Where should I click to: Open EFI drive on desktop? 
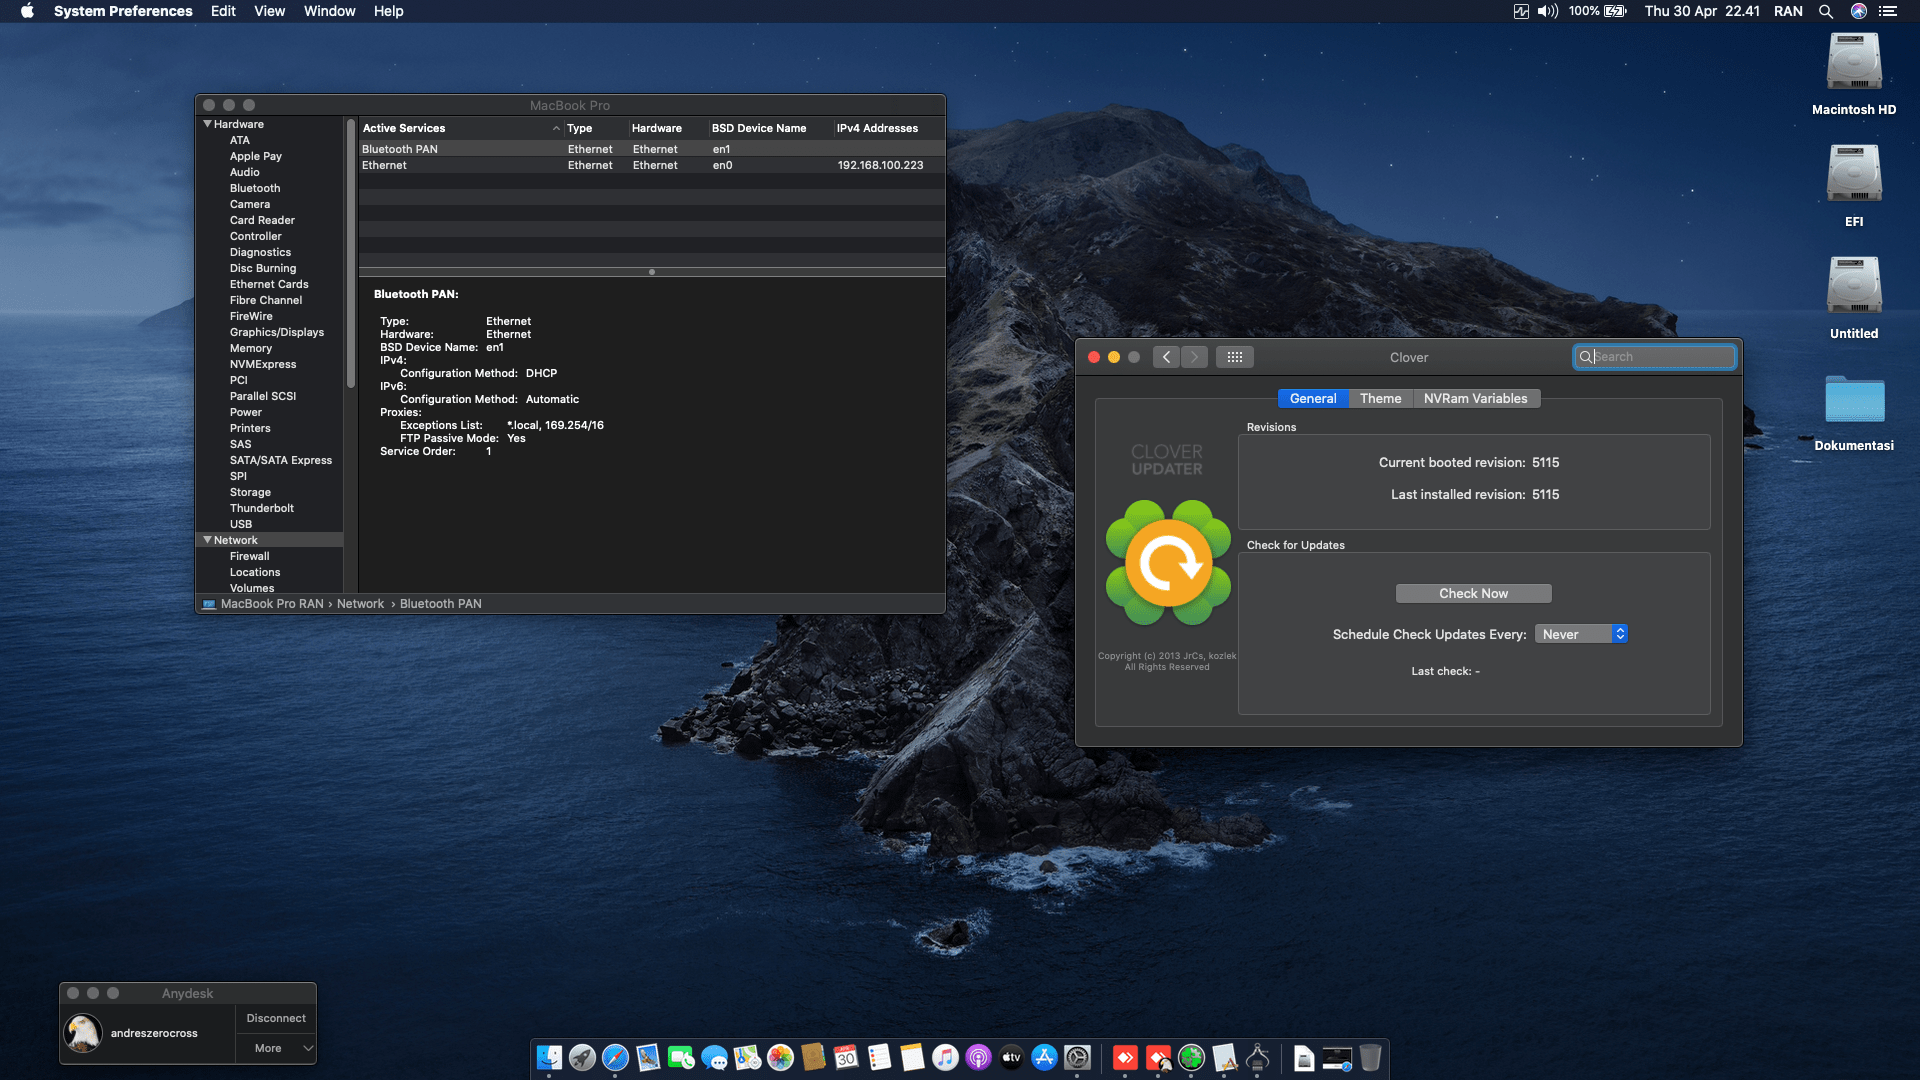(1854, 186)
